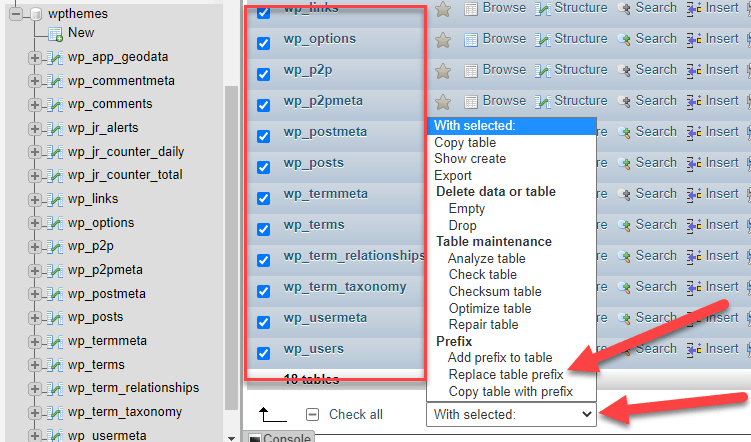The height and width of the screenshot is (442, 751).
Task: Toggle the Check all checkbox
Action: click(312, 414)
